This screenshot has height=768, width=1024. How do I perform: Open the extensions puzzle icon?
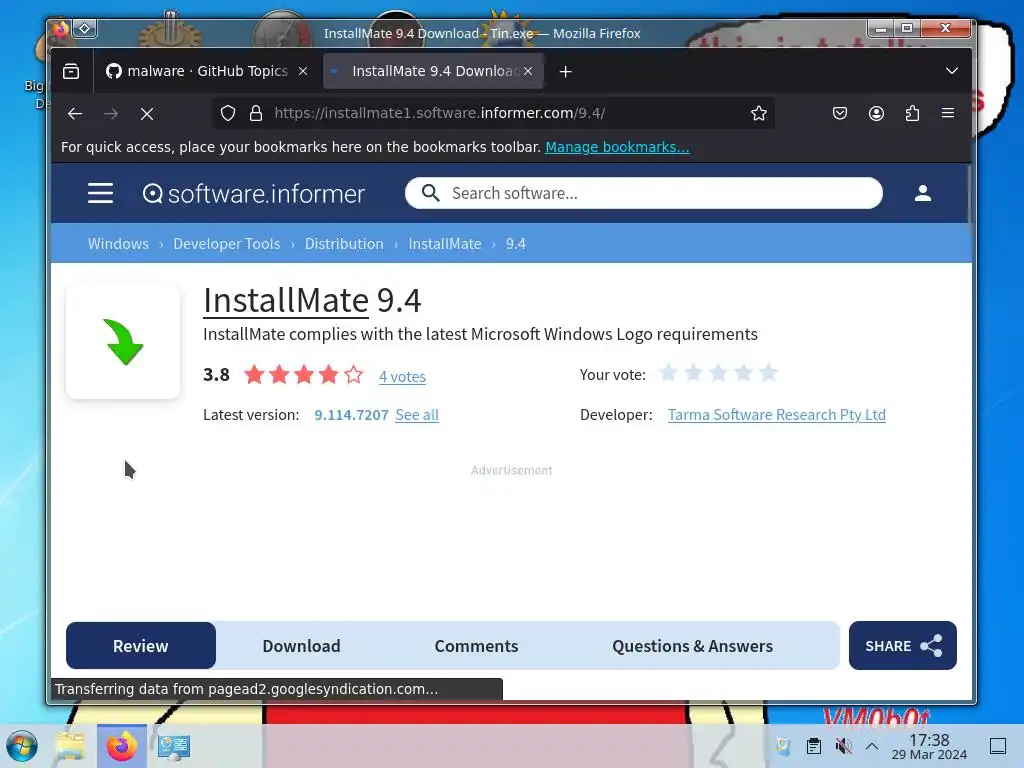pos(912,113)
